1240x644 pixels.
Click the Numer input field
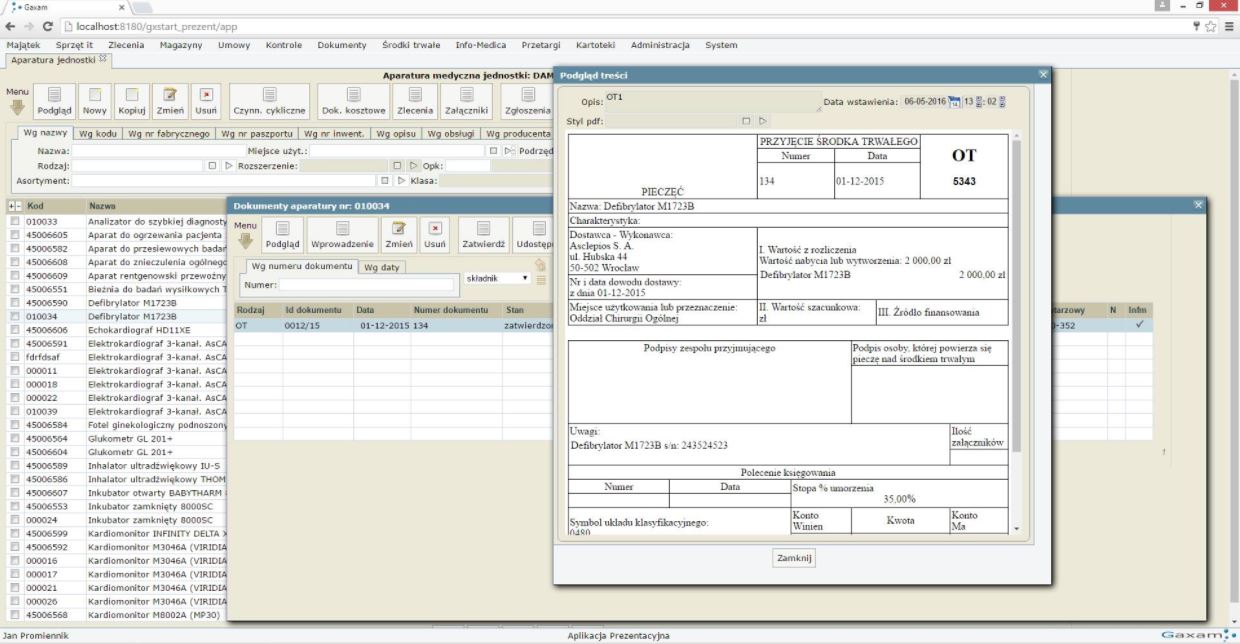367,285
